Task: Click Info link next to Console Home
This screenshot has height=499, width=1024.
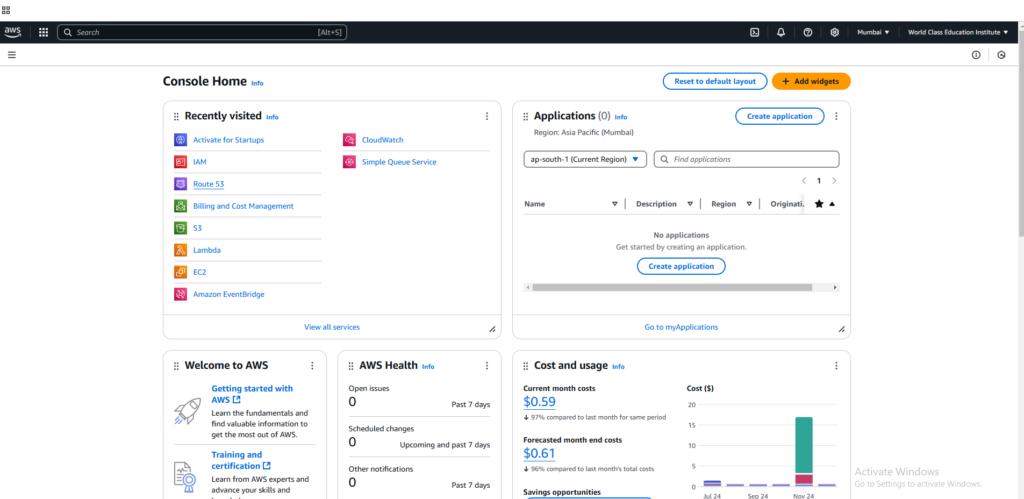Action: pos(257,84)
